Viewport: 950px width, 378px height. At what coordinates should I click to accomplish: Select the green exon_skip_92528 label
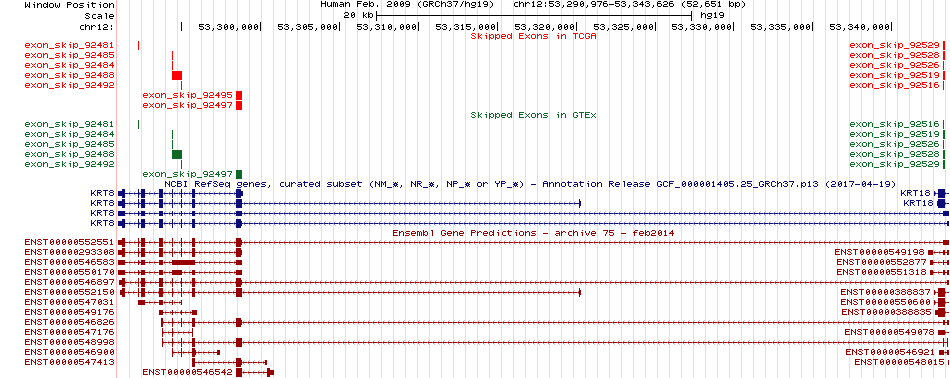[x=894, y=154]
